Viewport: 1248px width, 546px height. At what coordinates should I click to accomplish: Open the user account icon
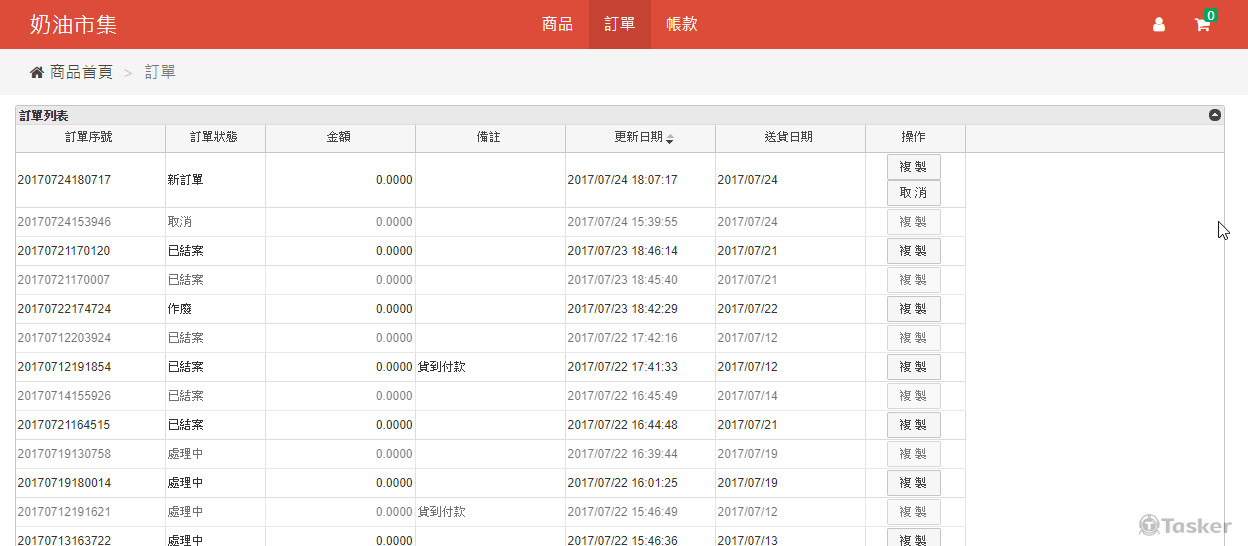(x=1159, y=25)
